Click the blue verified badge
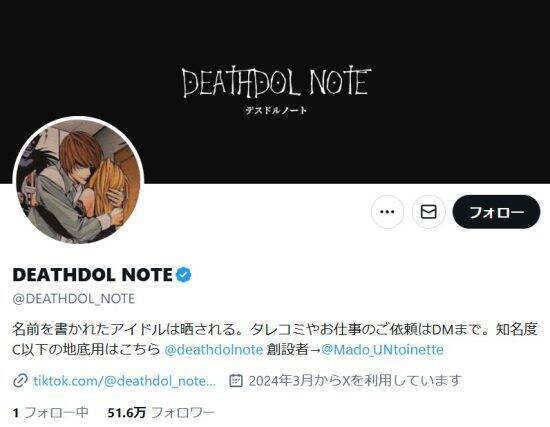550x427 pixels. click(183, 275)
